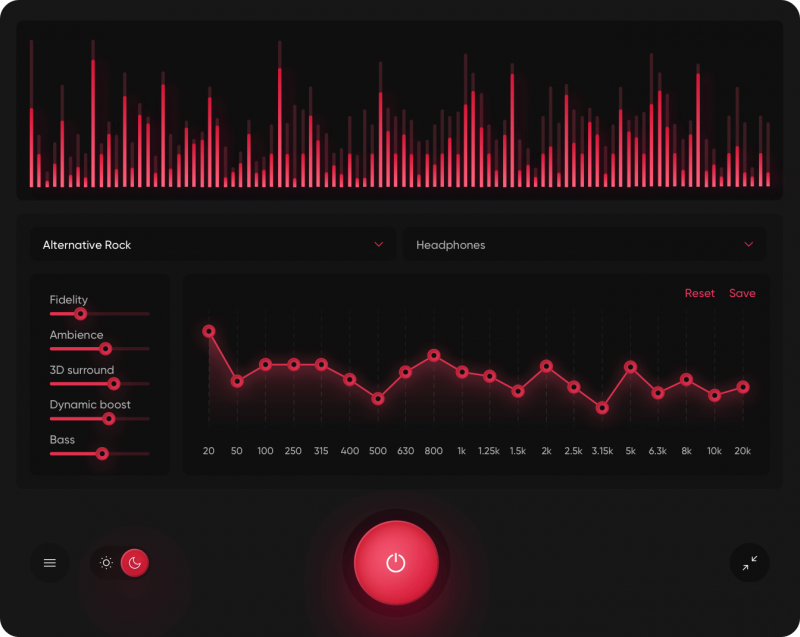
Task: Click the 20Hz equalizer point
Action: pyautogui.click(x=209, y=330)
